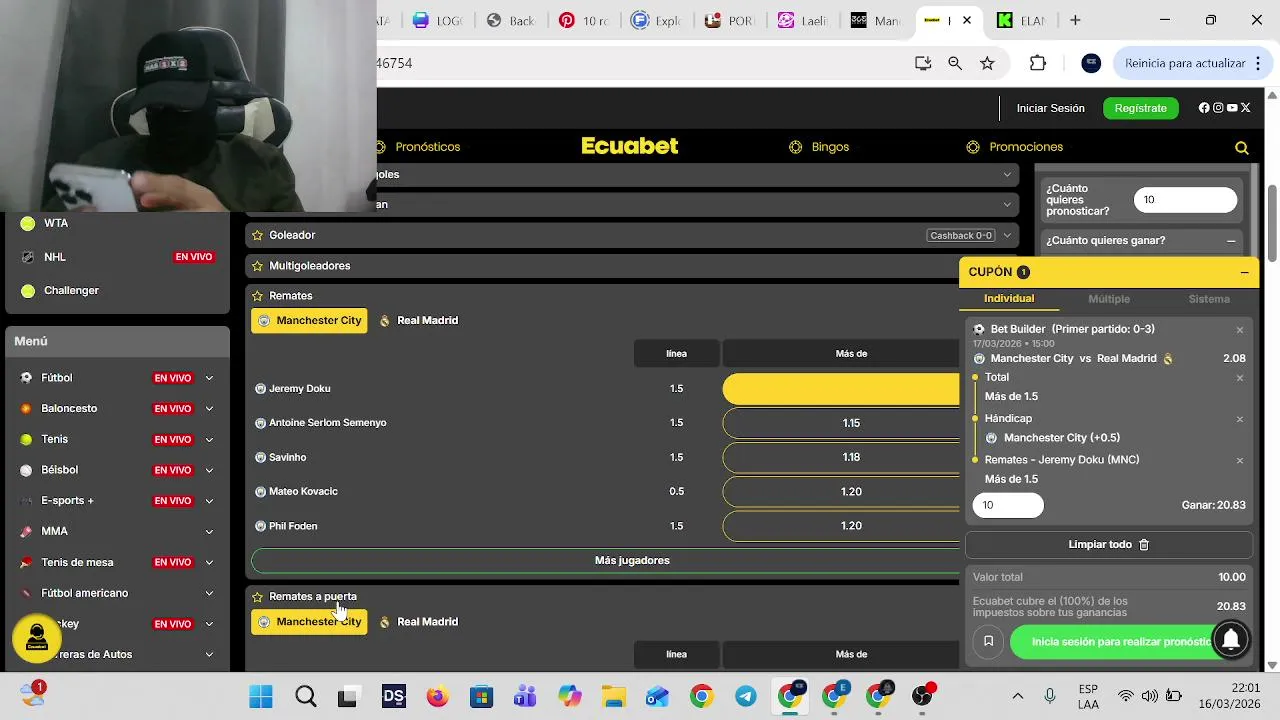Switch to the Múltiple coupon tab
1280x720 pixels.
click(x=1109, y=299)
